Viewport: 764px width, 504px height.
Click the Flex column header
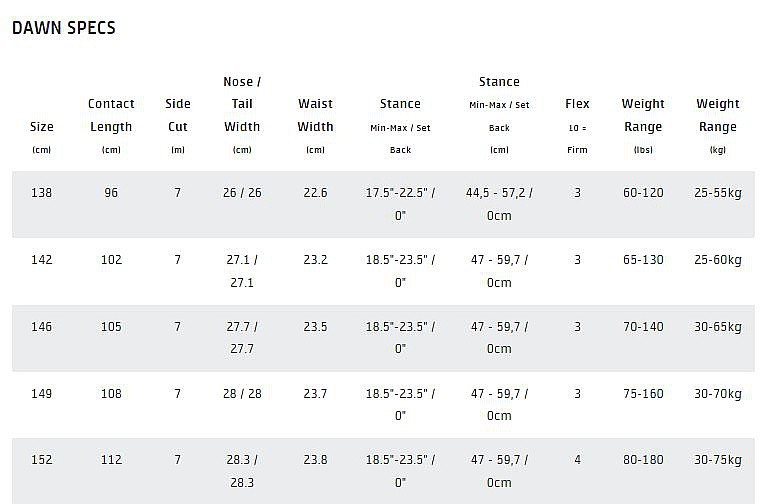577,104
